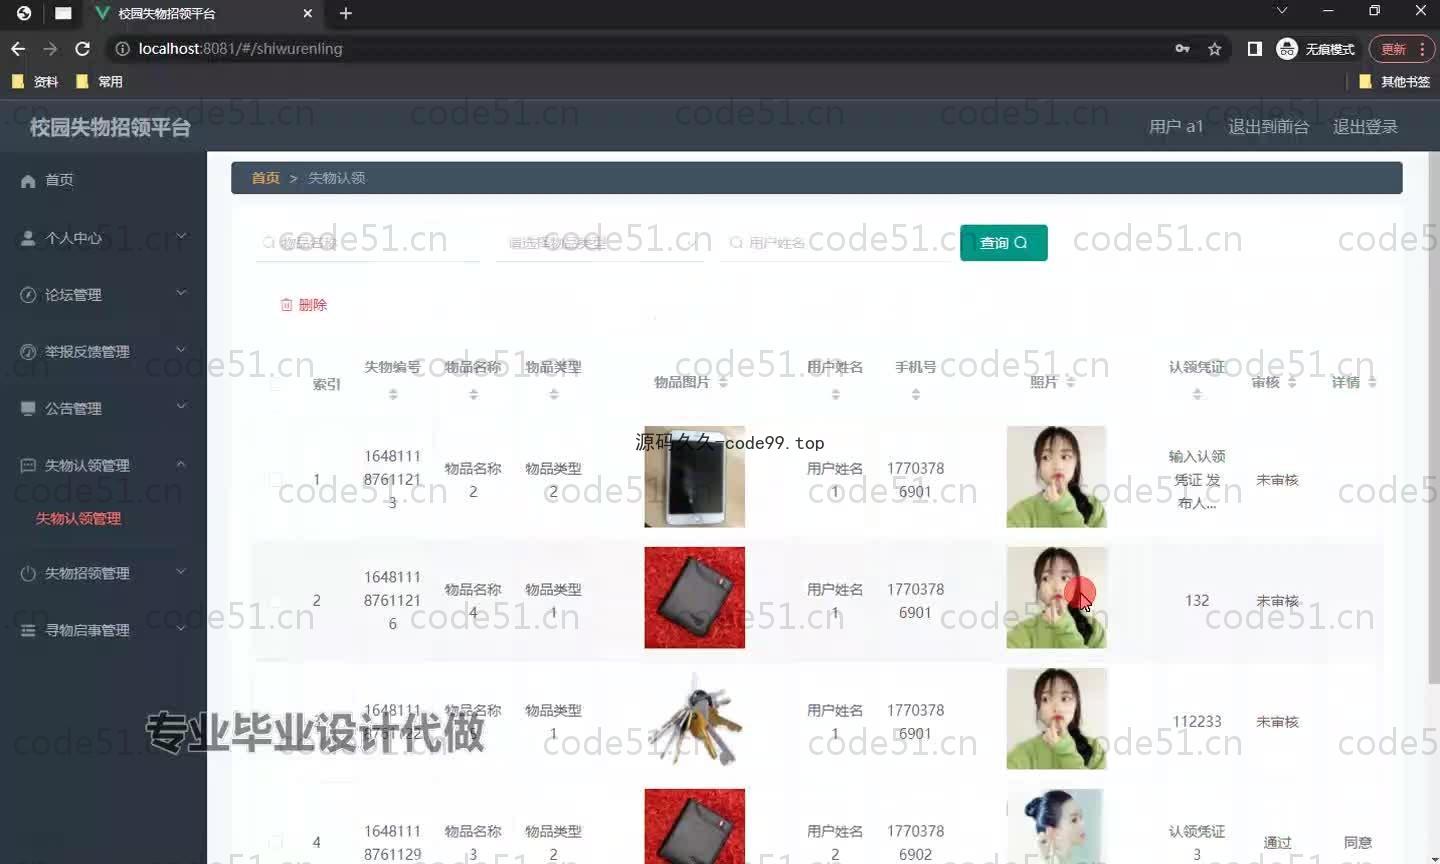Click the 公告管理 sidebar icon
Screen dimensions: 1440x864
point(28,408)
